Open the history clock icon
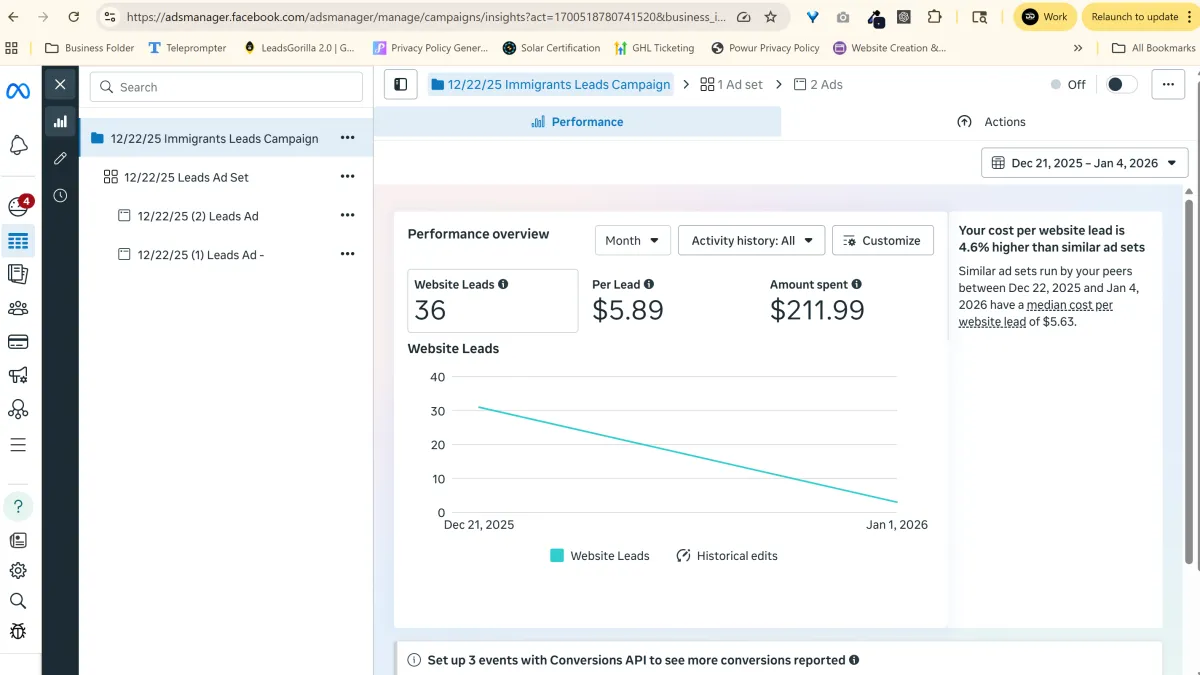 [x=60, y=196]
